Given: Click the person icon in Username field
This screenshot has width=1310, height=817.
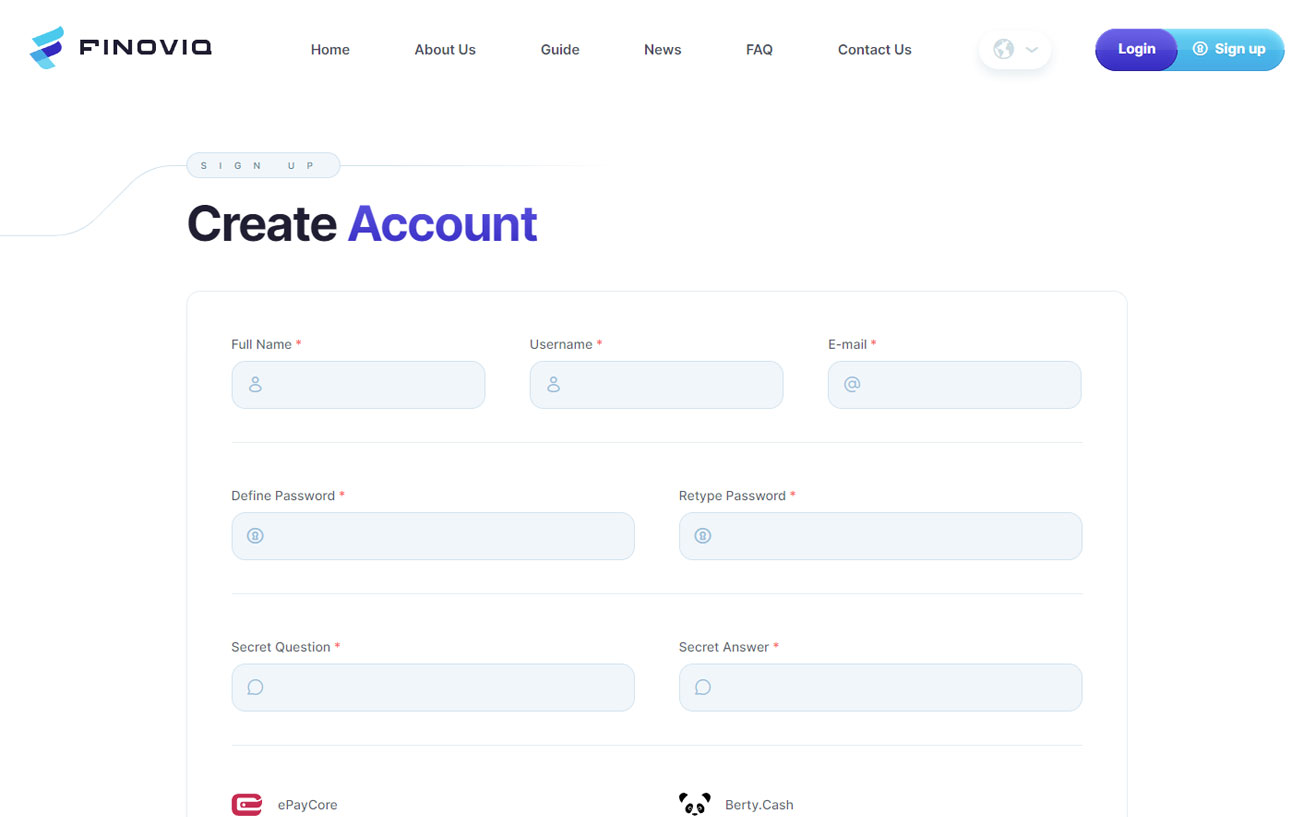Looking at the screenshot, I should [x=553, y=385].
